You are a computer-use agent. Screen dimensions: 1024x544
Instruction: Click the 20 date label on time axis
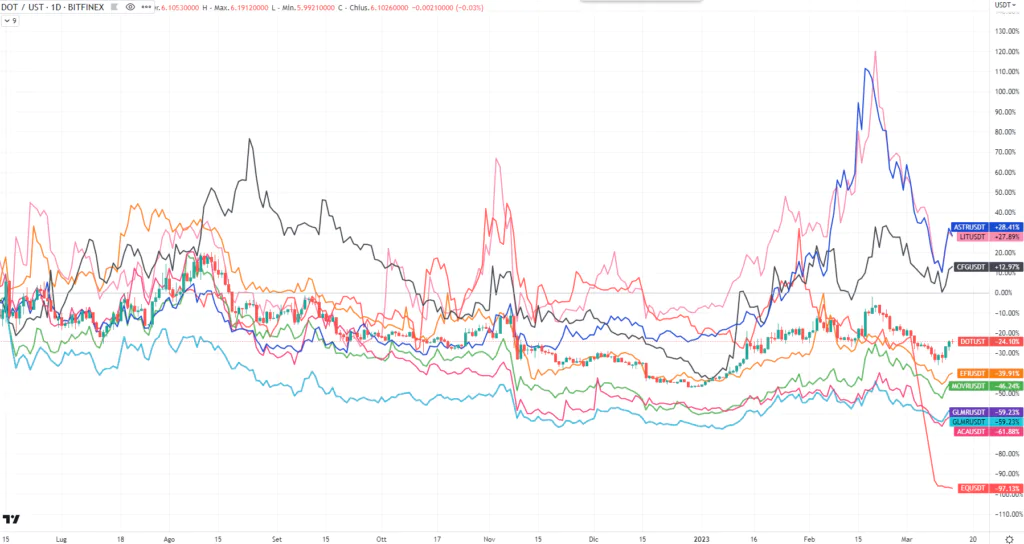click(973, 539)
